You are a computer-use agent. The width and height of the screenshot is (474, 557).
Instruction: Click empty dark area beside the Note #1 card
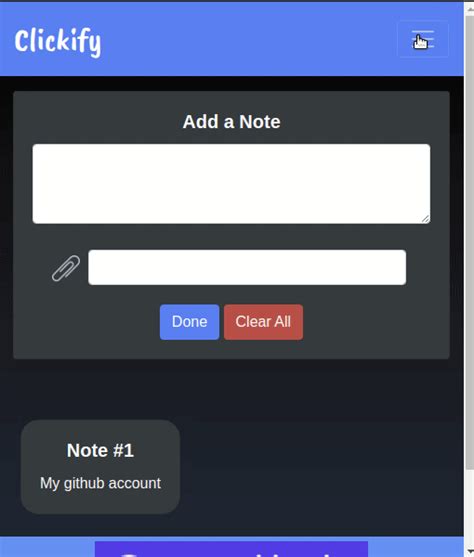(320, 466)
